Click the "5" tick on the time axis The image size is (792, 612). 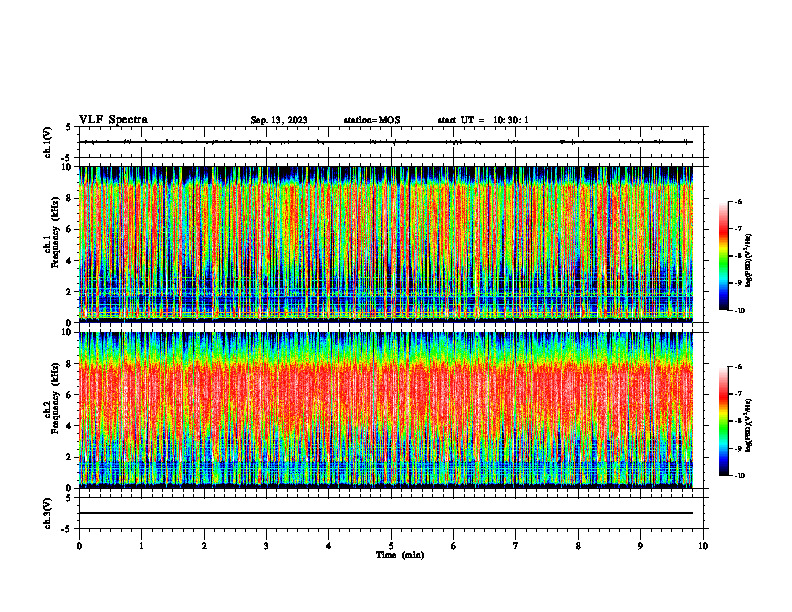391,546
